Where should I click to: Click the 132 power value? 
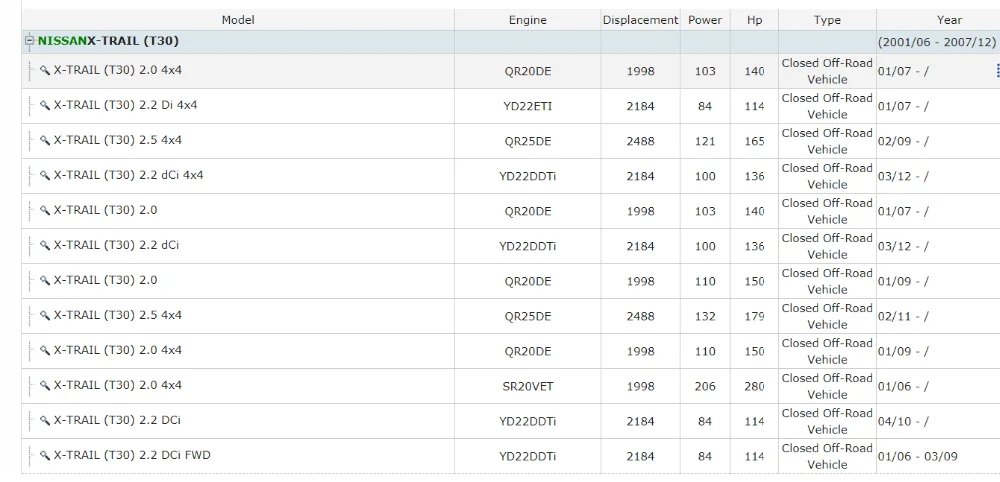click(705, 316)
